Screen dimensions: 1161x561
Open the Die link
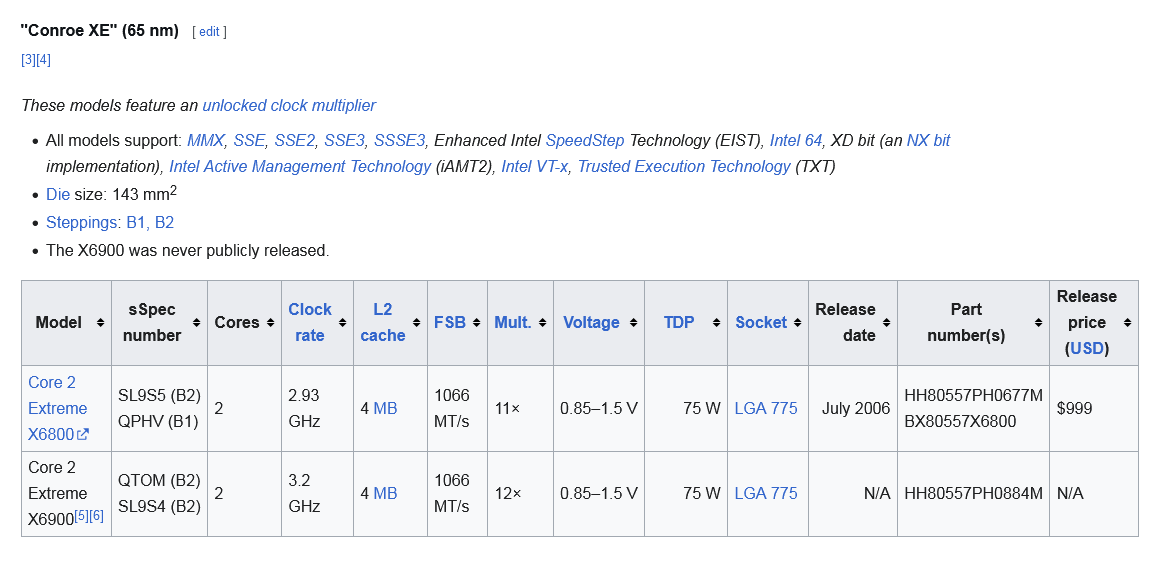(58, 195)
